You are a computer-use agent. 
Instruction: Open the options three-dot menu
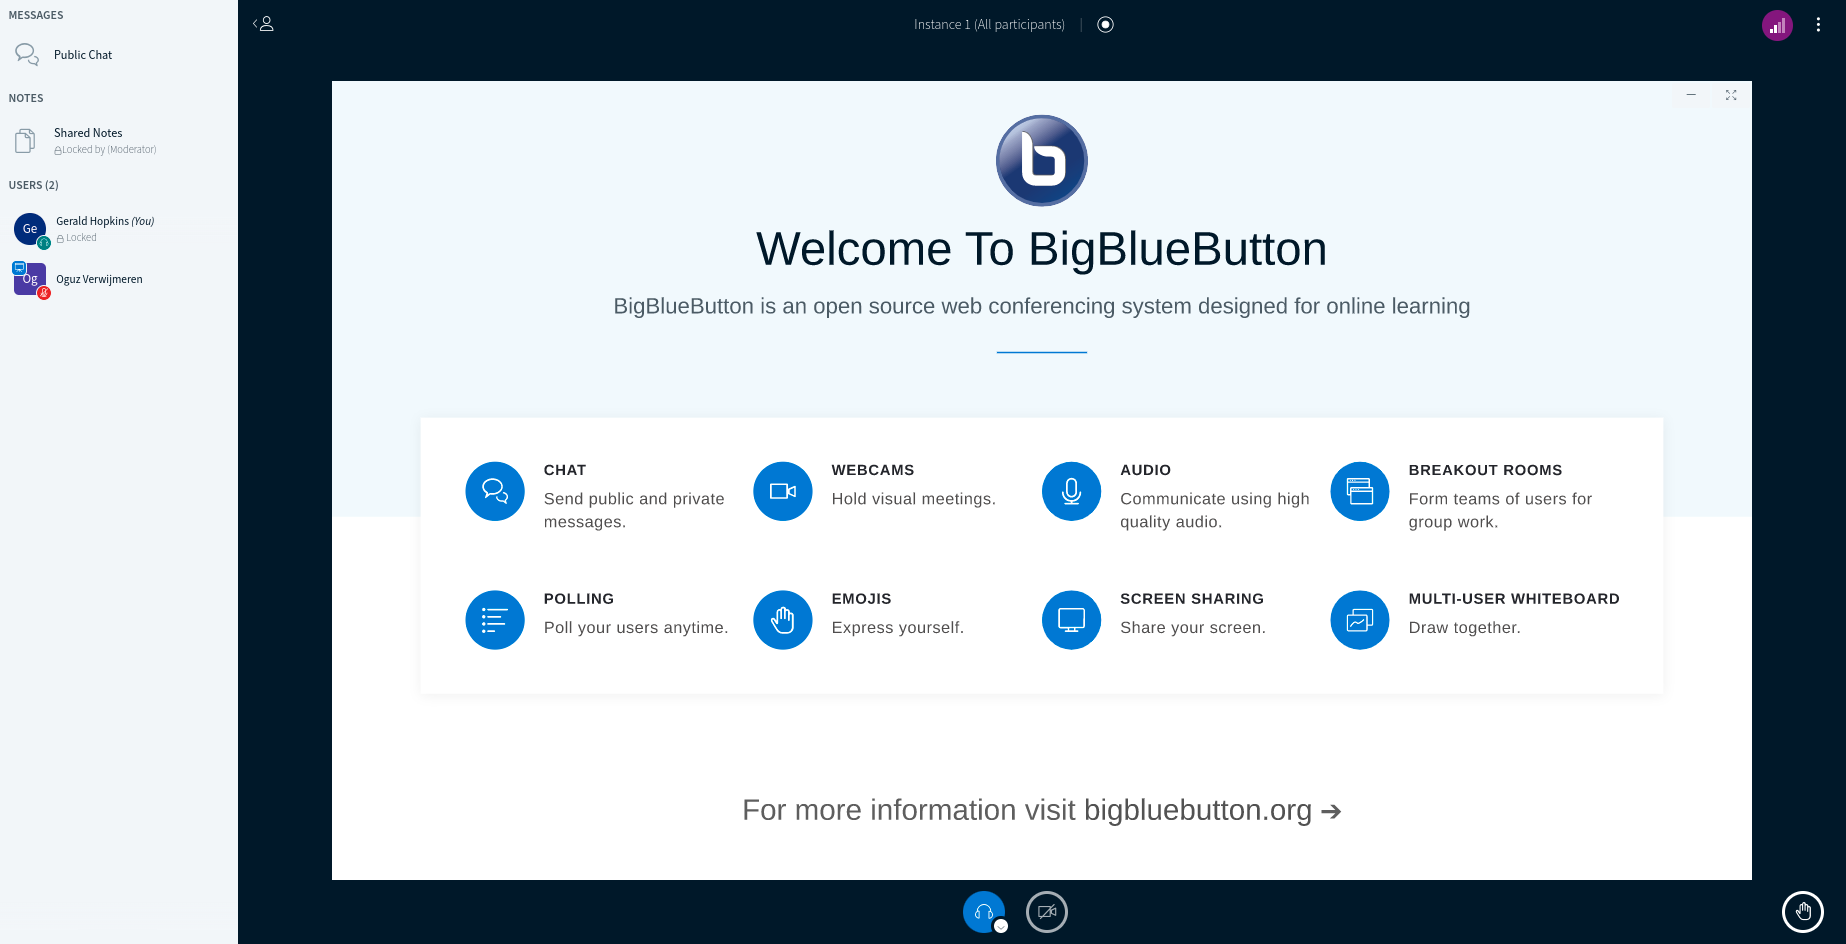(1818, 25)
